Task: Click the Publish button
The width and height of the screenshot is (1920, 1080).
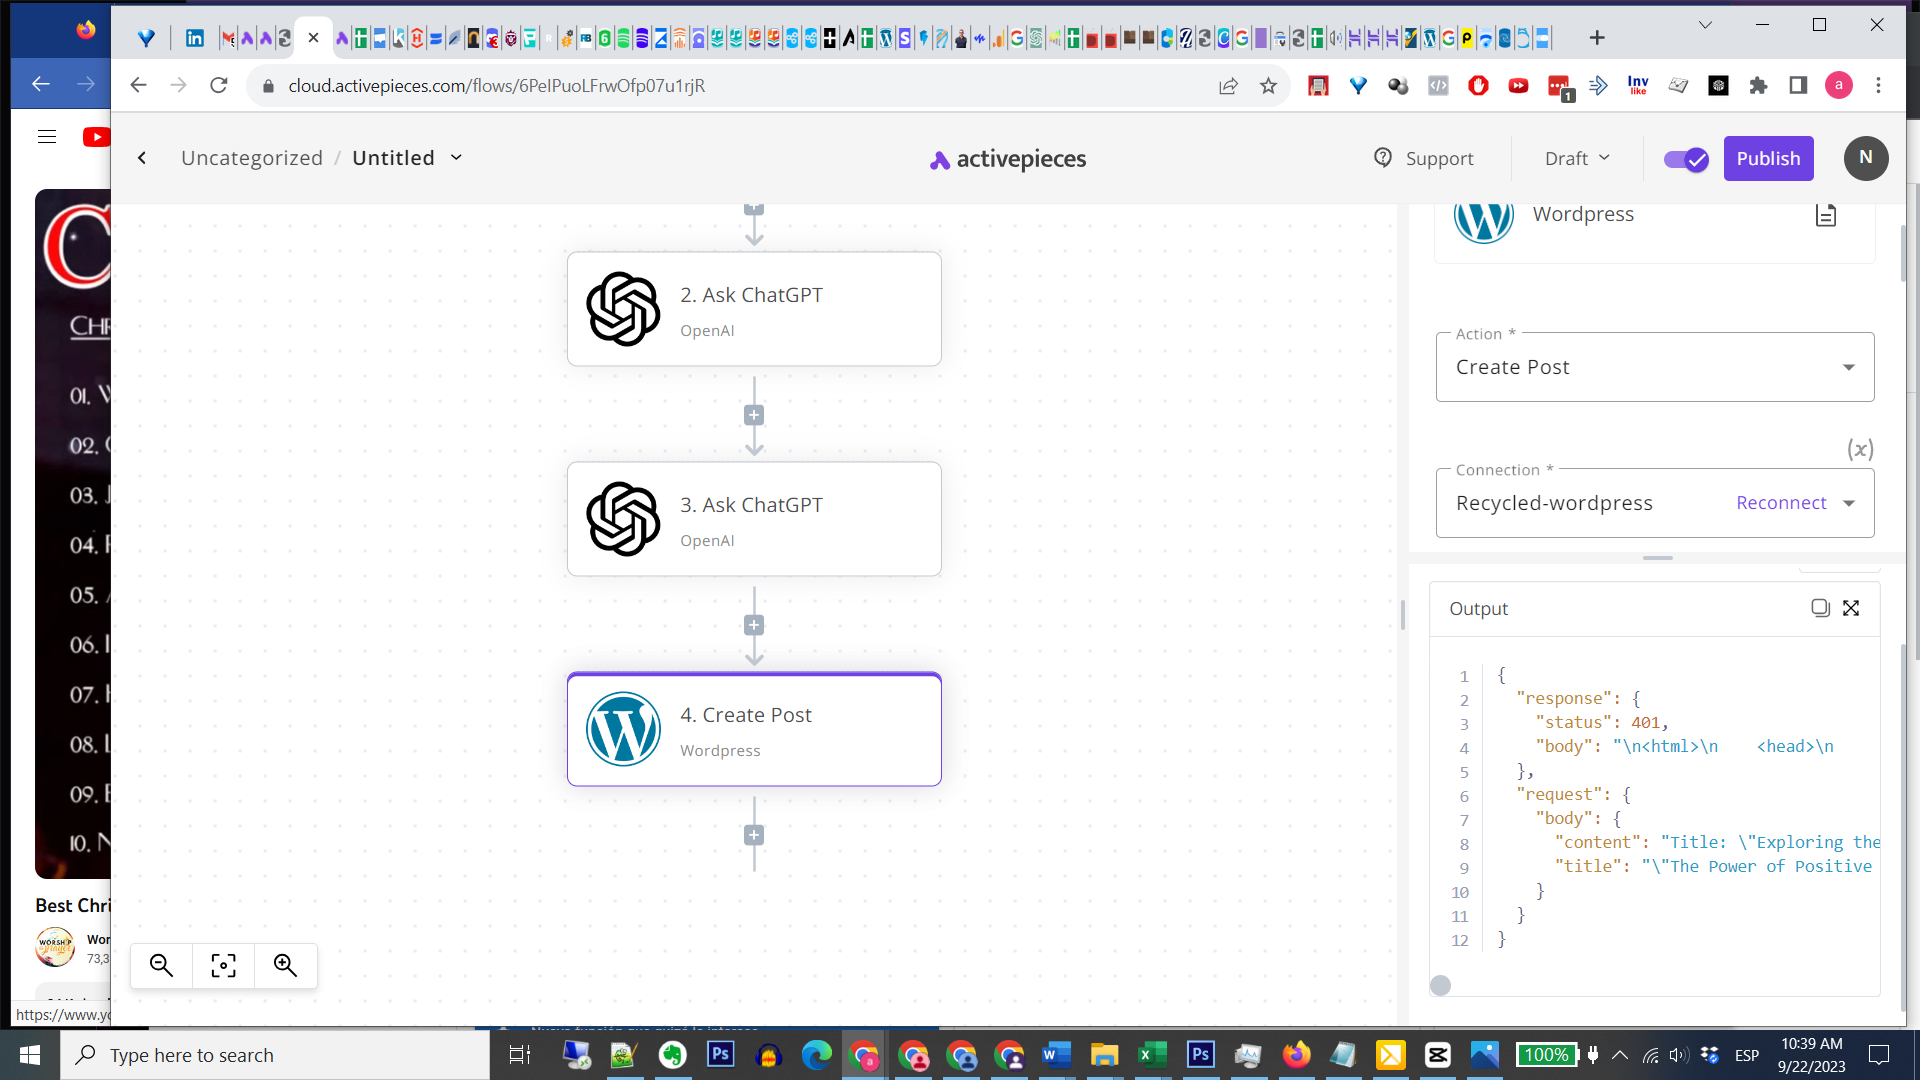Action: (1768, 159)
